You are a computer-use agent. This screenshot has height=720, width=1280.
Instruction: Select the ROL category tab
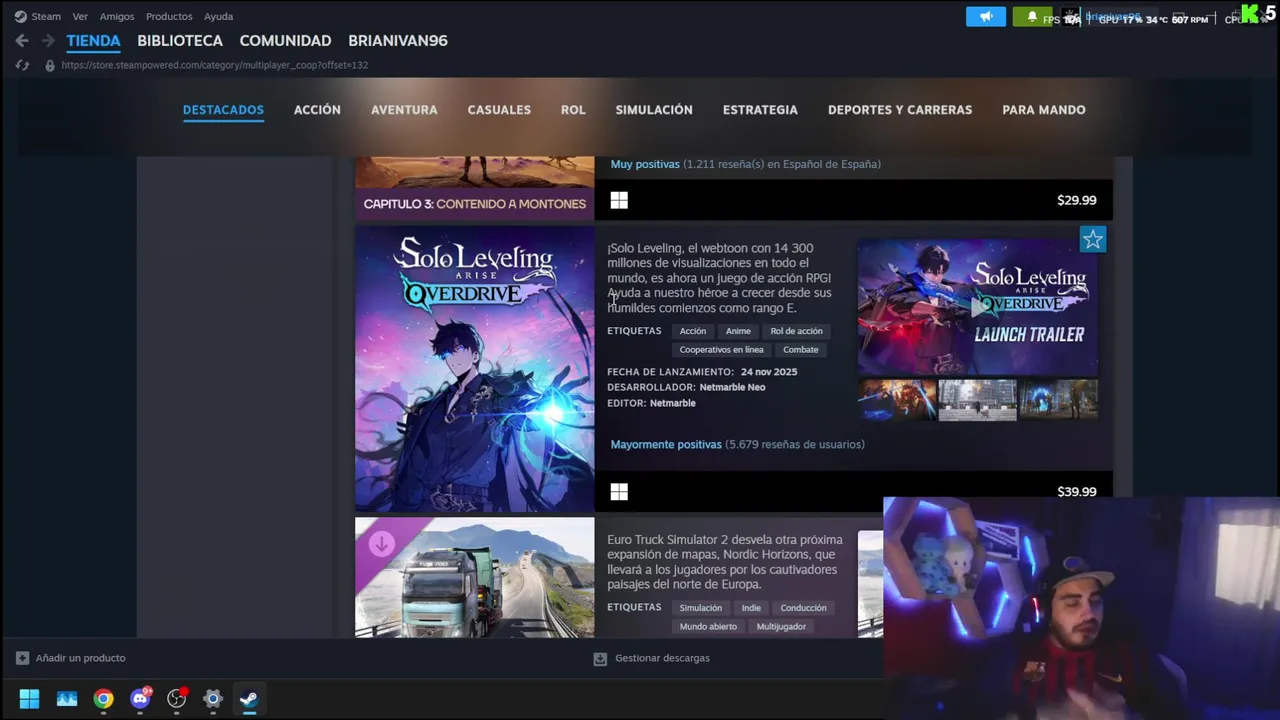pos(573,110)
